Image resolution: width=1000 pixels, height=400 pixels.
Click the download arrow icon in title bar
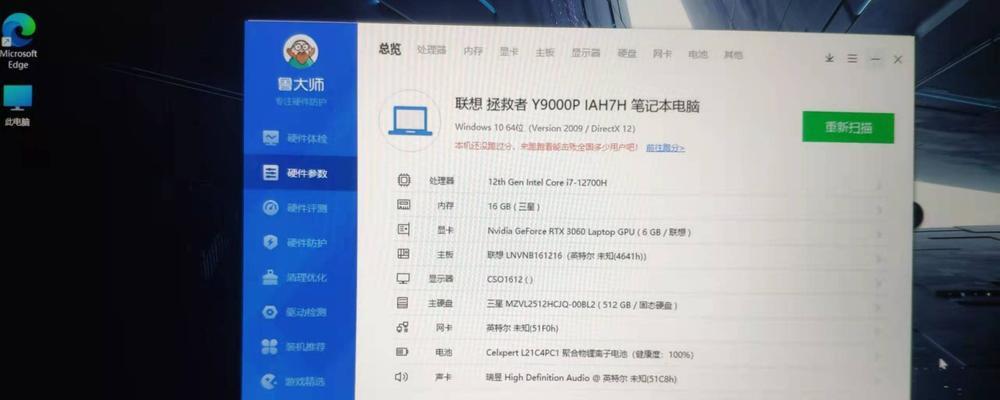[x=829, y=58]
